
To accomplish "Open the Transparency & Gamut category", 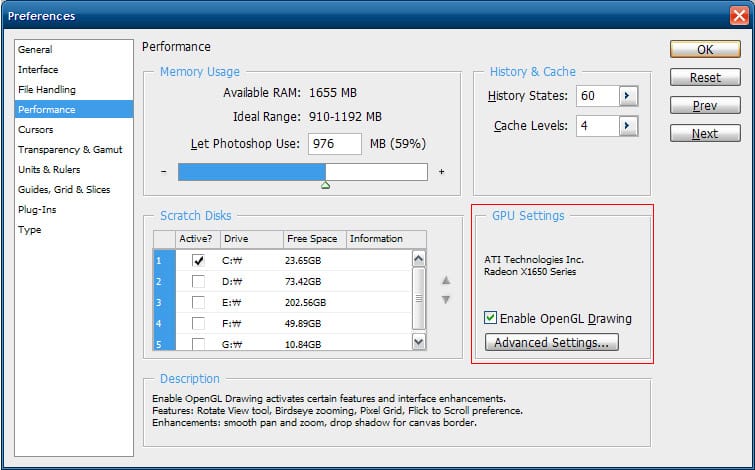I will (70, 149).
